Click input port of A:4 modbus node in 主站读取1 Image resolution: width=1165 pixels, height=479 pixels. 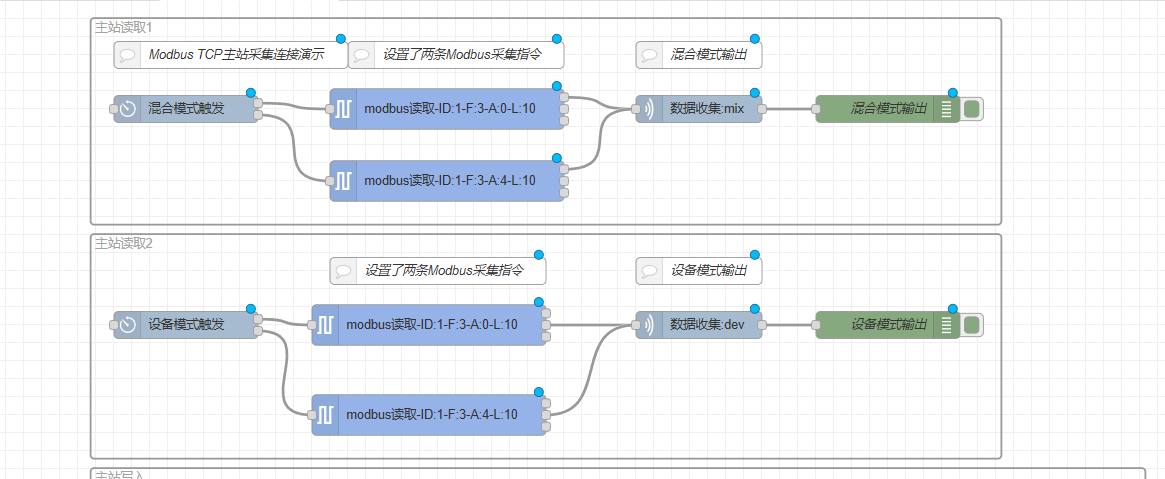pos(330,181)
